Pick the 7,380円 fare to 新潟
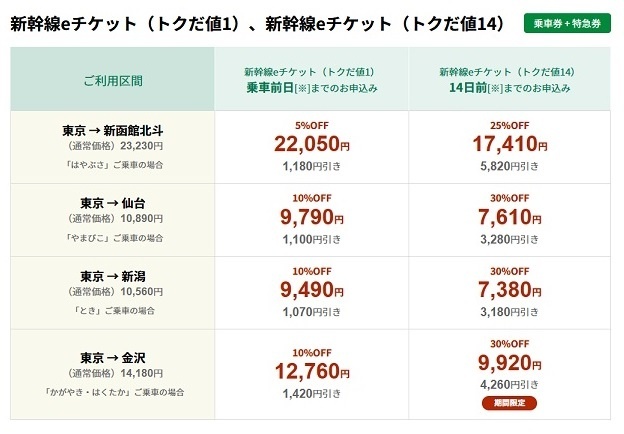This screenshot has height=434, width=624. click(x=509, y=290)
